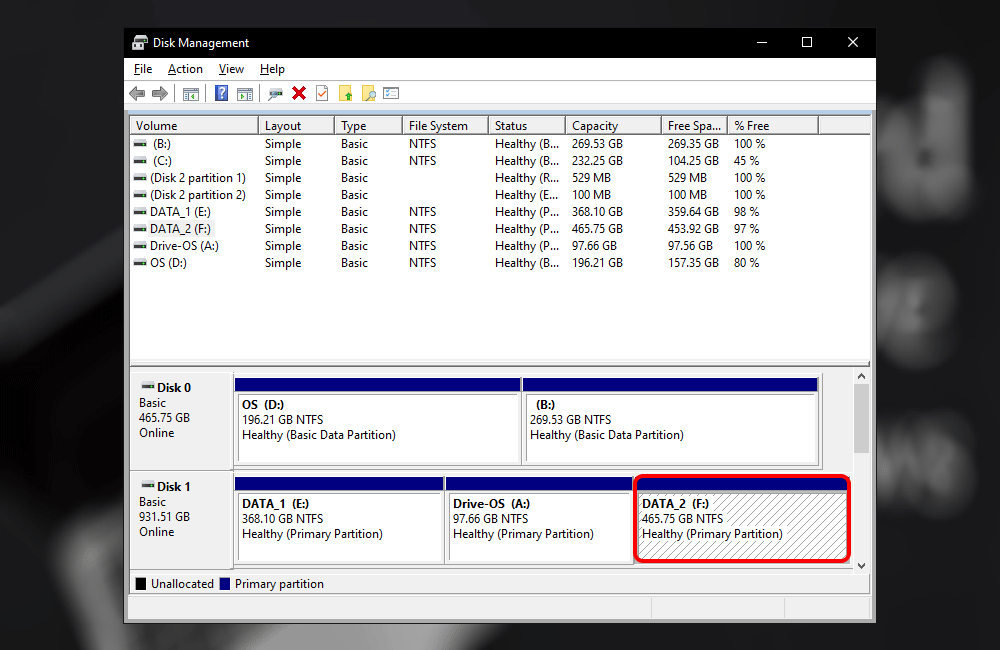The height and width of the screenshot is (650, 1000).
Task: Click the blue Primary partition legend swatch
Action: [x=224, y=584]
